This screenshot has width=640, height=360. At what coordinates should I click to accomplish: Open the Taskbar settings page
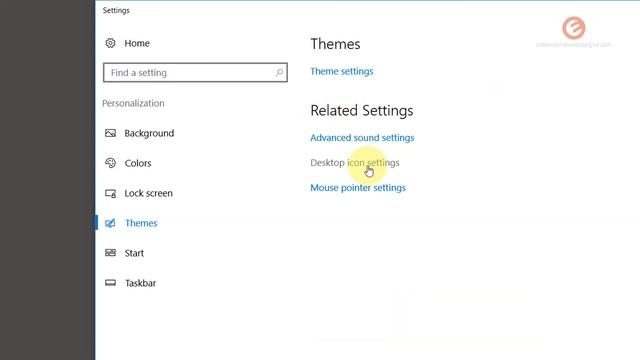tap(140, 283)
